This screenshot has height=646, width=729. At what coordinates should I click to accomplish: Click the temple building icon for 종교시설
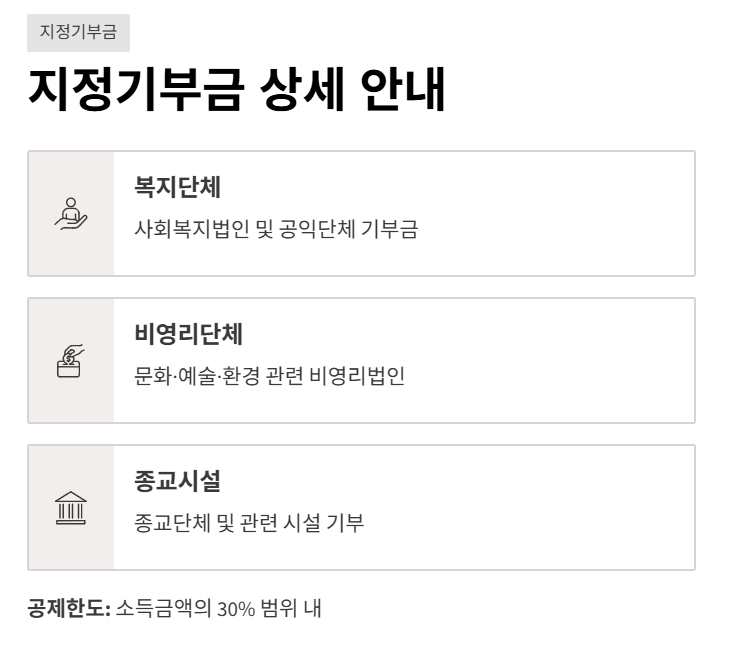pyautogui.click(x=71, y=508)
